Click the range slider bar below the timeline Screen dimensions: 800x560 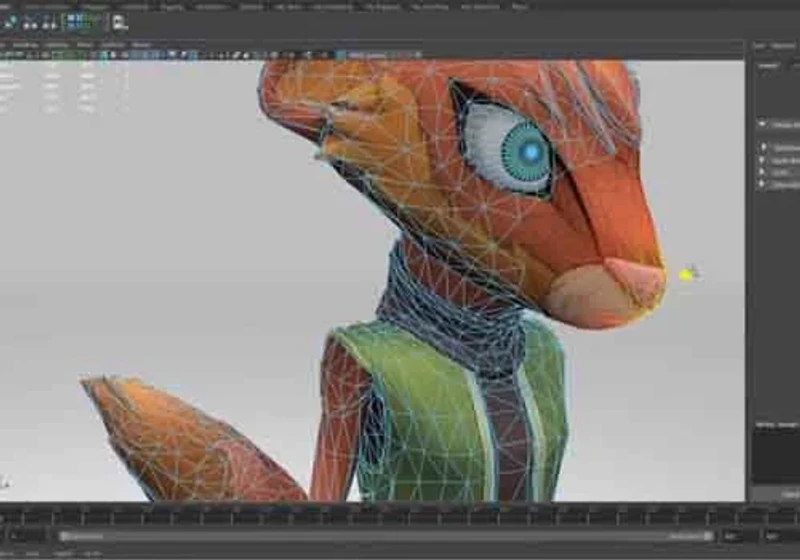(x=386, y=536)
